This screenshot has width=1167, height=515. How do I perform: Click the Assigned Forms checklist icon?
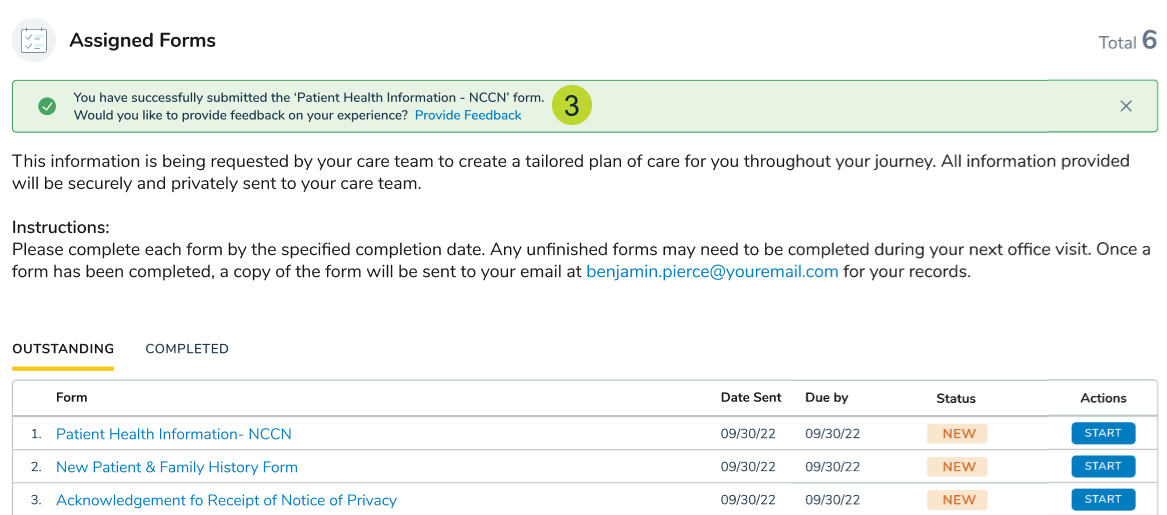[34, 41]
